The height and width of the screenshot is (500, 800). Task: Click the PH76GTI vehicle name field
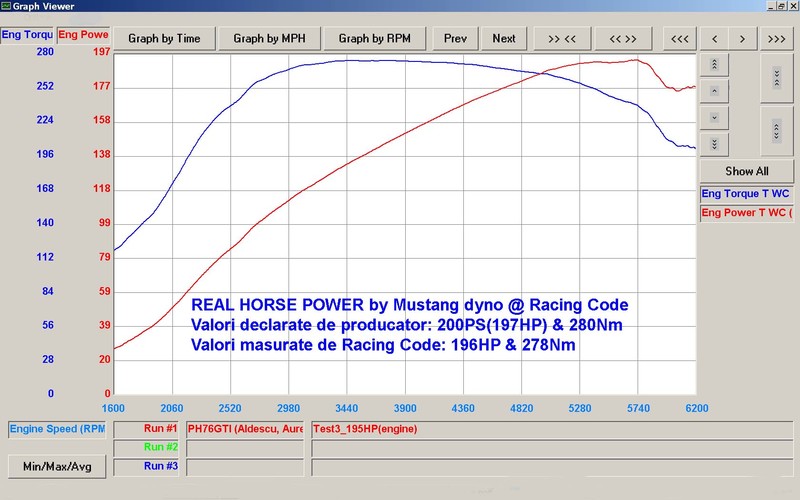245,429
